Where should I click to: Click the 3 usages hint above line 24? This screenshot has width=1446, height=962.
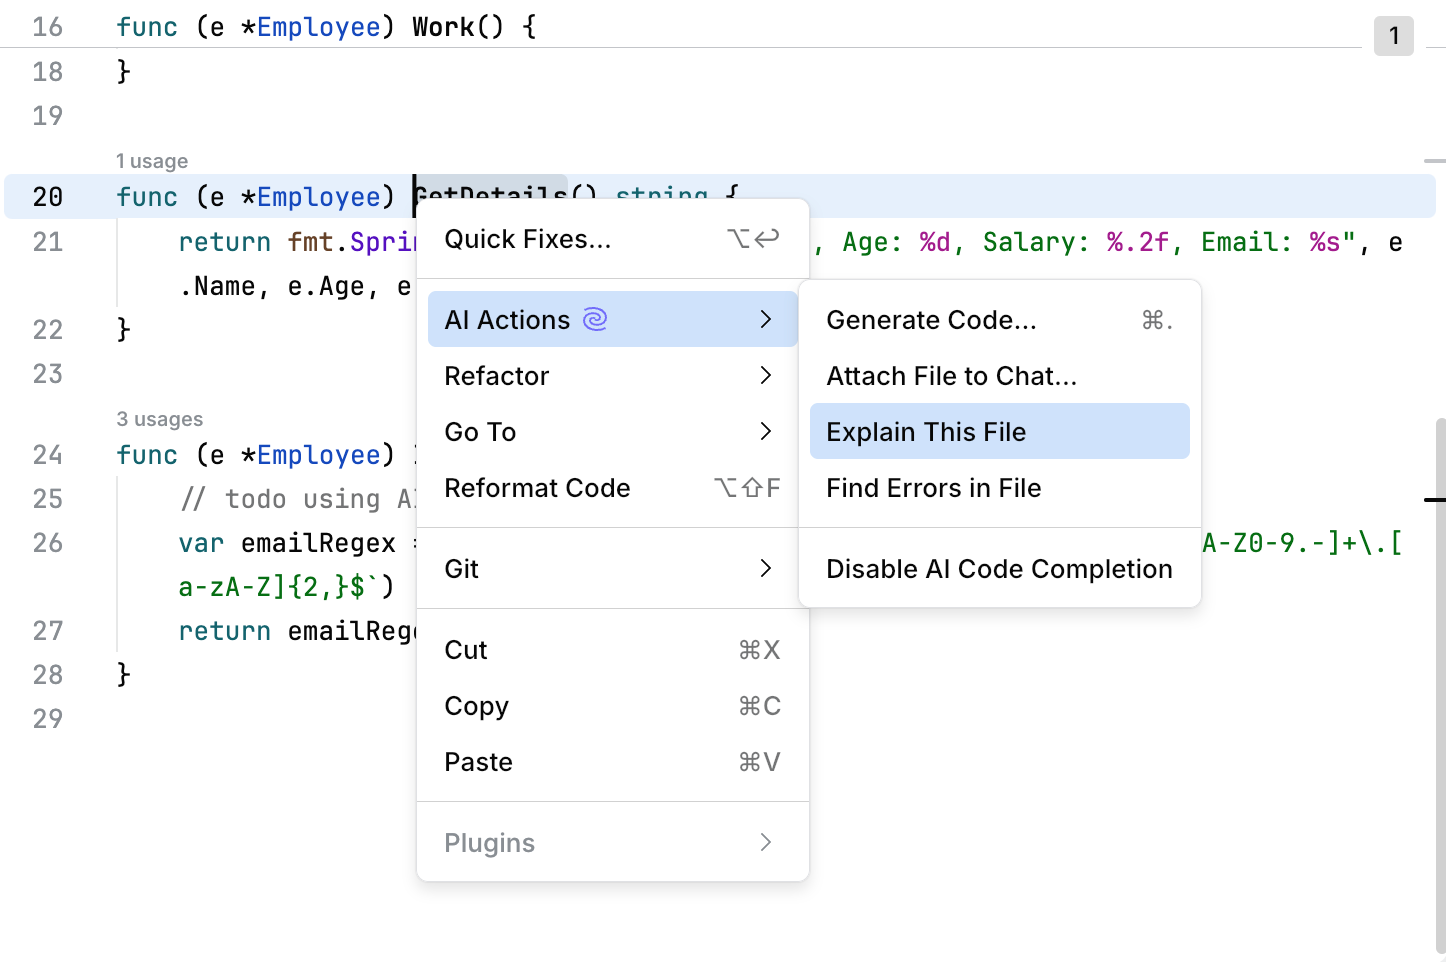(160, 418)
